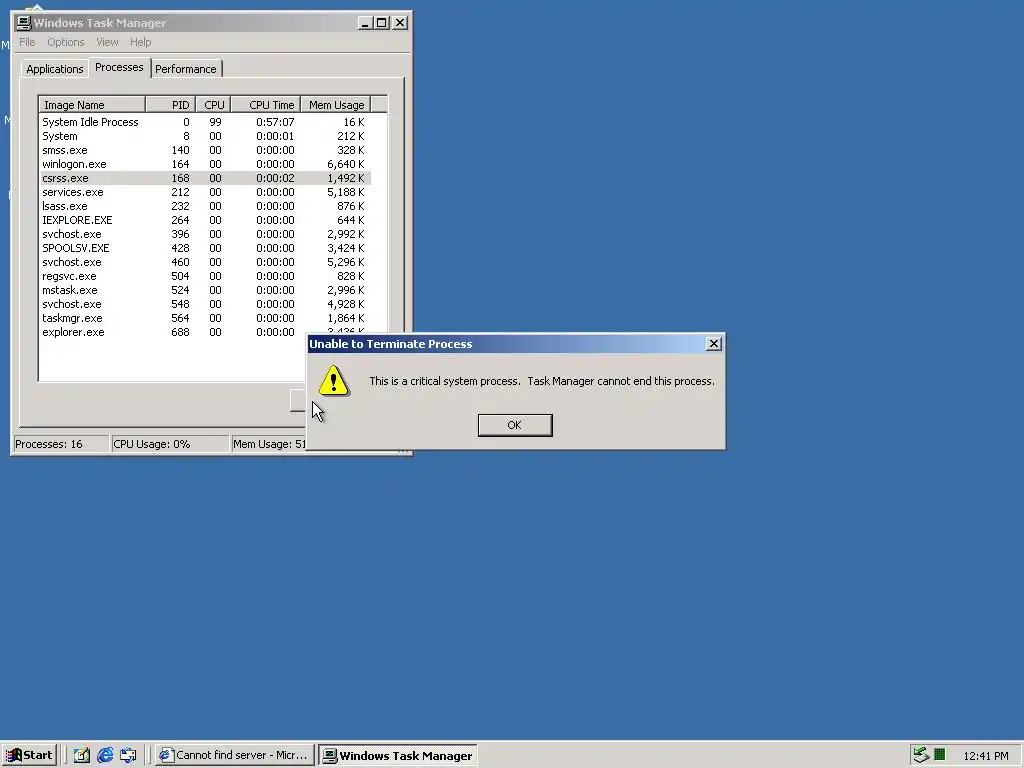This screenshot has width=1024, height=768.
Task: Click OK in the Unable to Terminate dialog
Action: click(515, 425)
